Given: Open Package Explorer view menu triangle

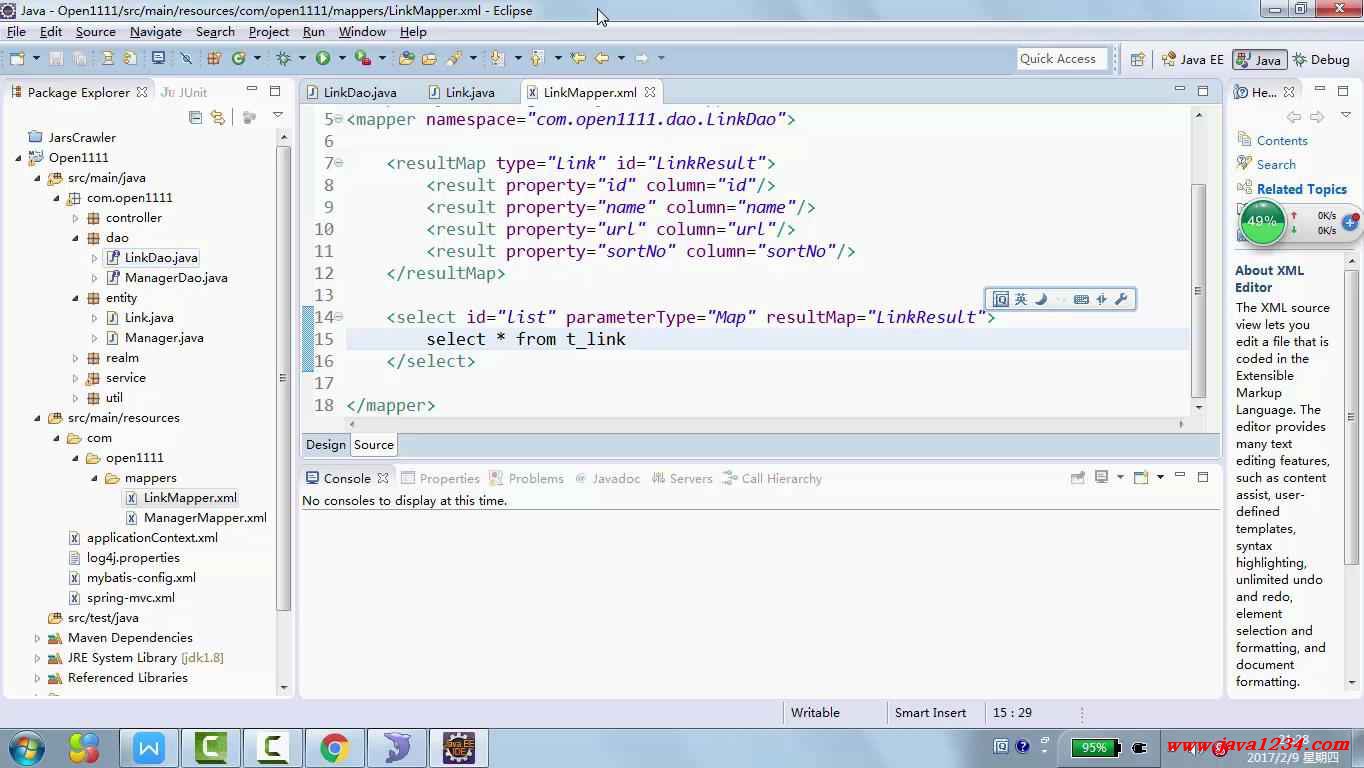Looking at the screenshot, I should [277, 116].
